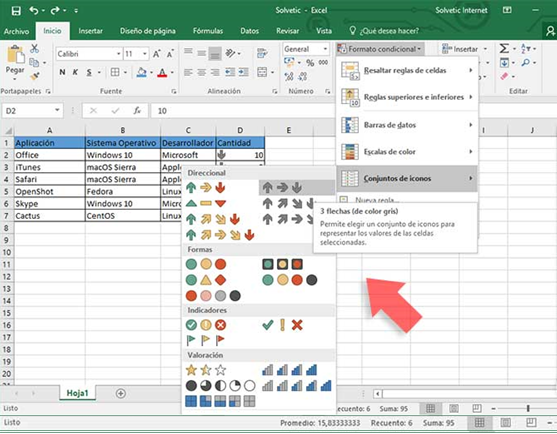Switch to the Insertar tab
Image resolution: width=557 pixels, height=434 pixels.
91,31
